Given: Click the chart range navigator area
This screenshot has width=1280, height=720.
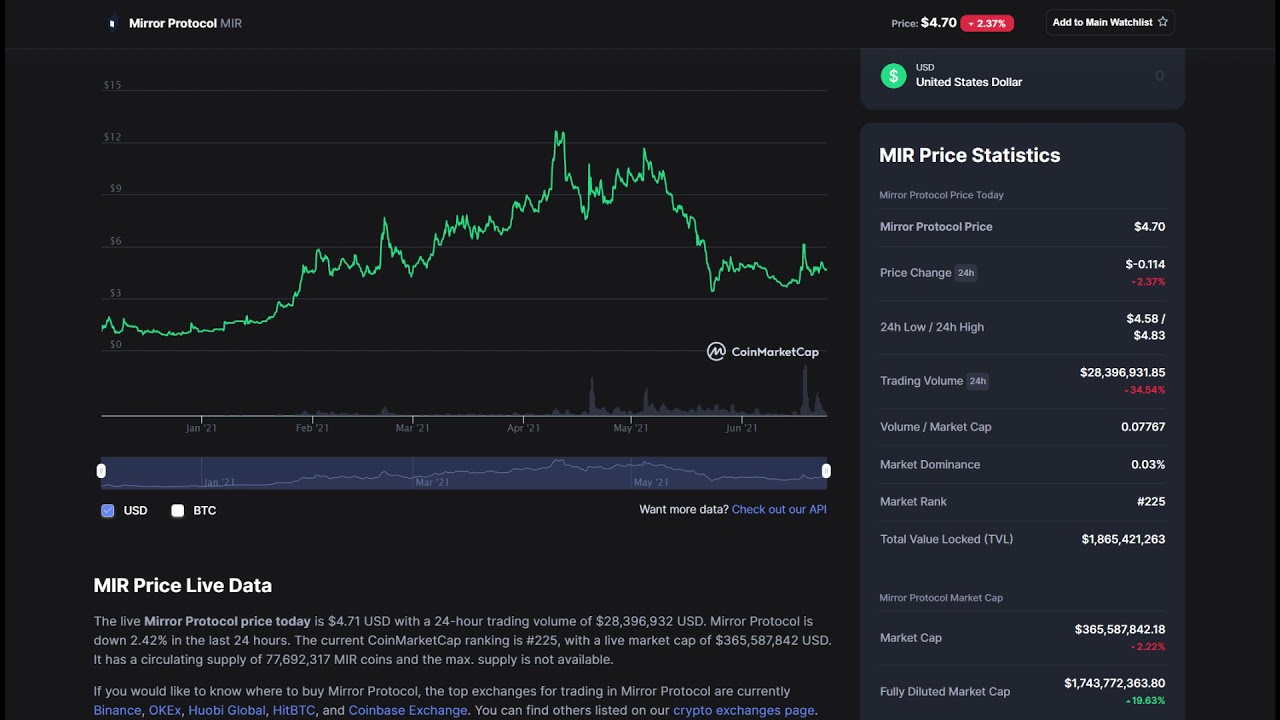Looking at the screenshot, I should pyautogui.click(x=464, y=473).
